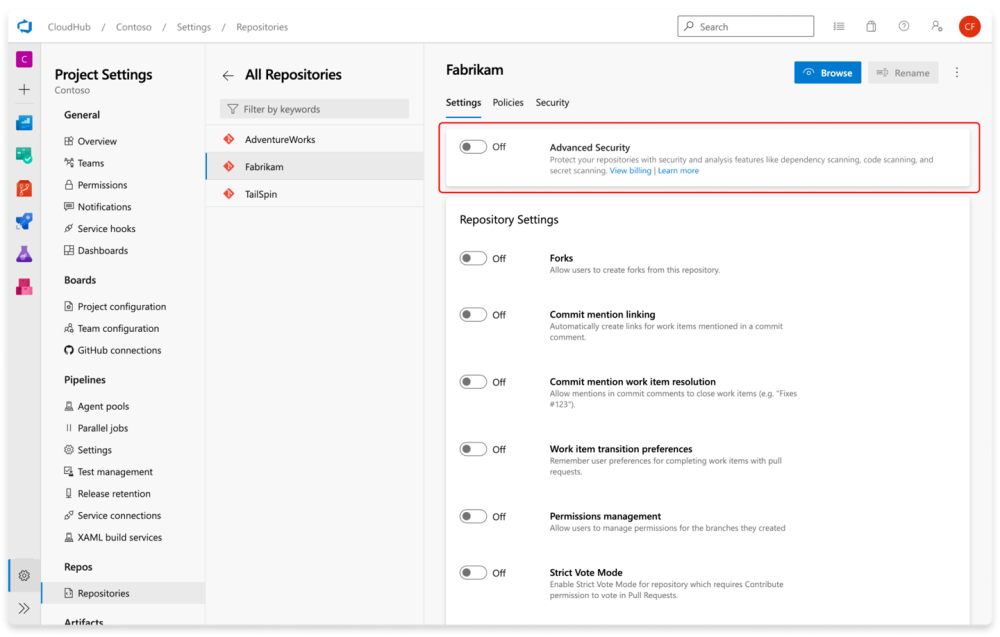The image size is (1000, 637).
Task: Click the Filter by keywords field
Action: pos(314,109)
